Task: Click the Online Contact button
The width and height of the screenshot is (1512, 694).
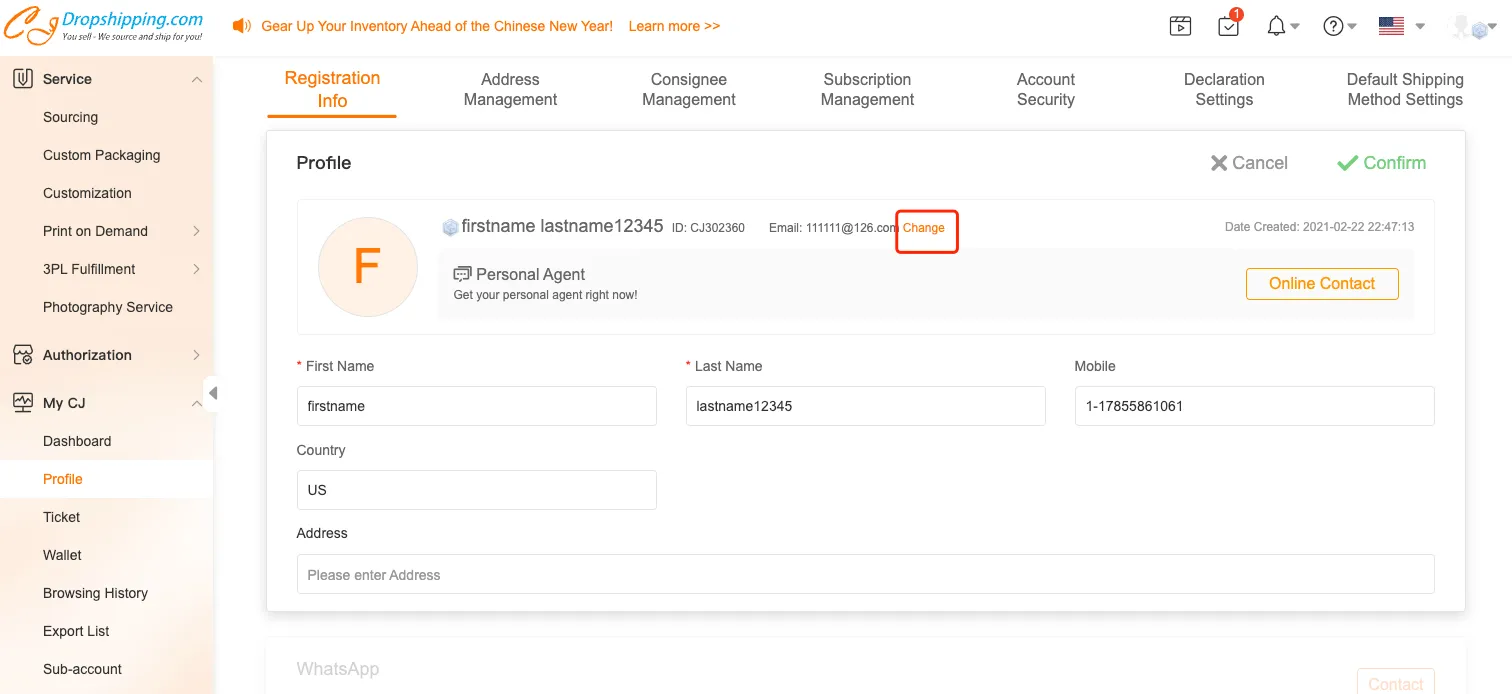Action: click(x=1321, y=284)
